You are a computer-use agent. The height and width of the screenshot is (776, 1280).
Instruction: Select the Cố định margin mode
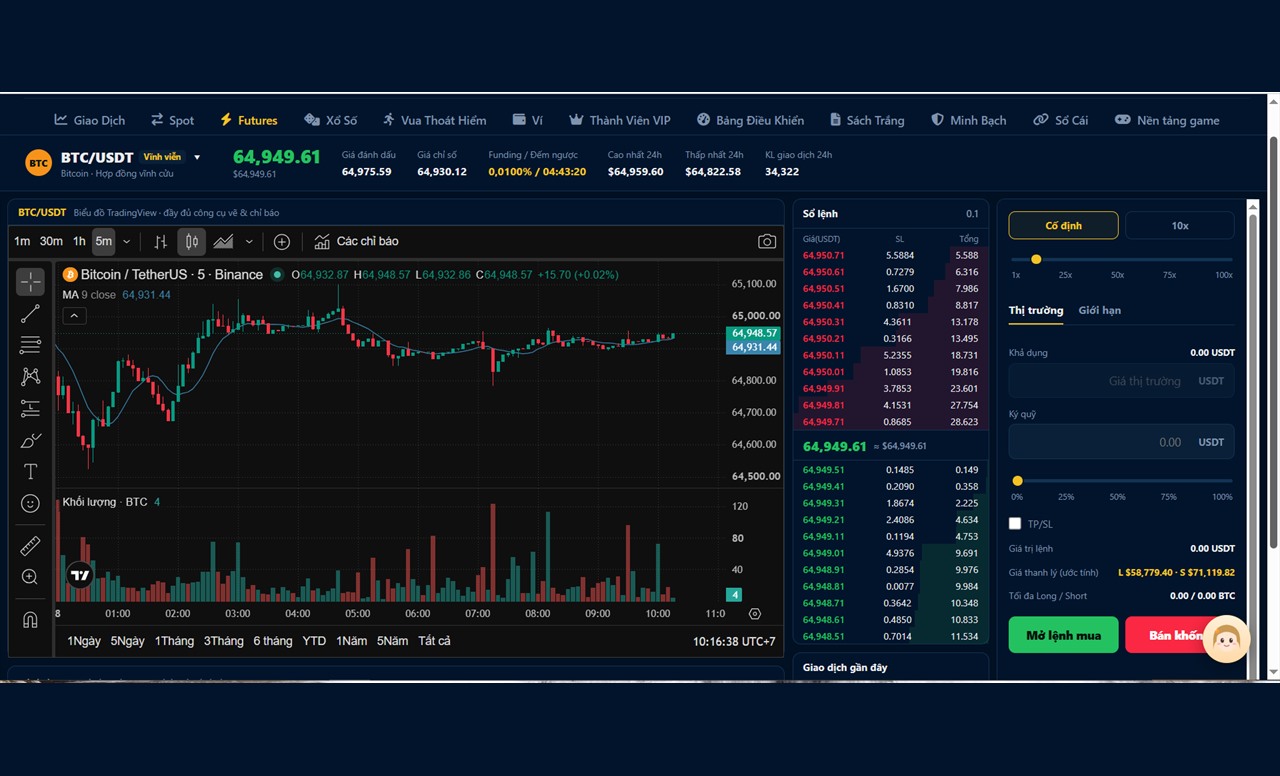click(1063, 226)
